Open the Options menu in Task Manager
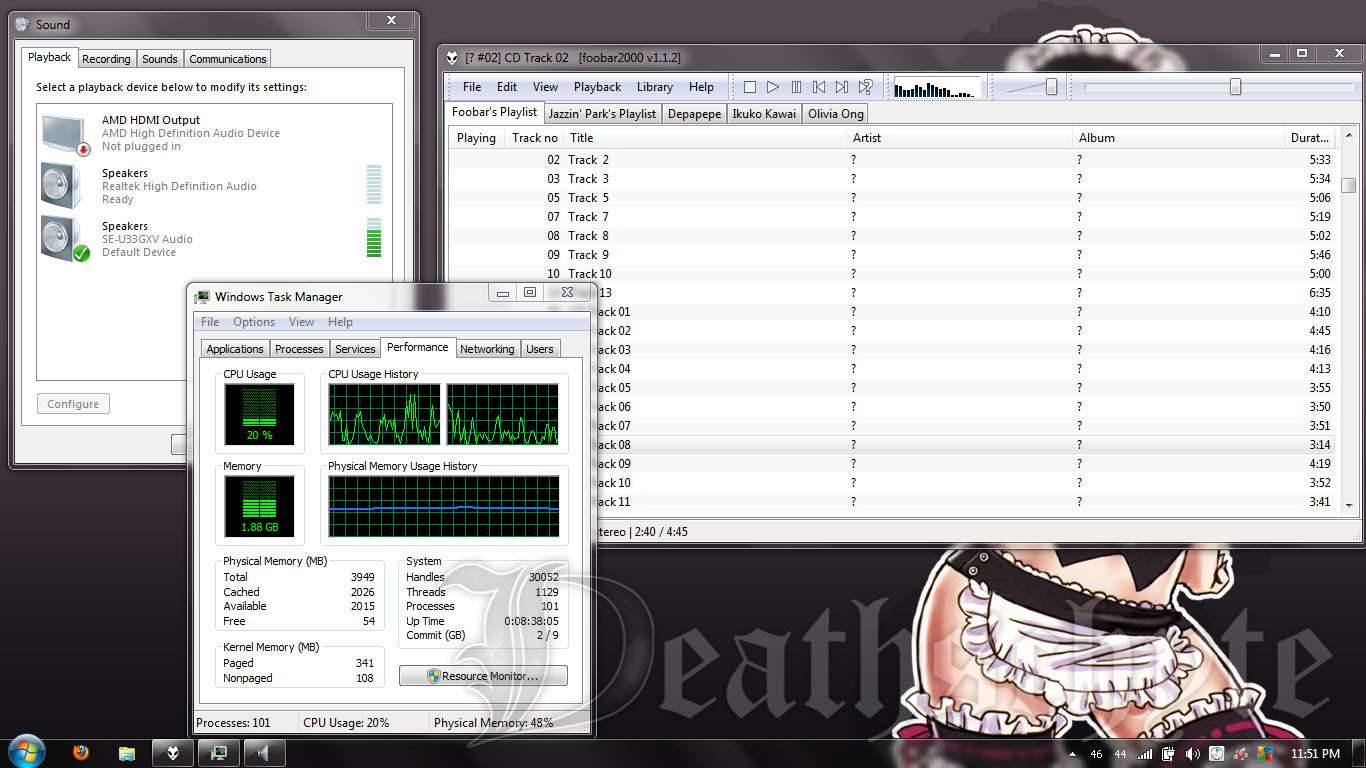Screen dimensions: 1366x768 [254, 322]
